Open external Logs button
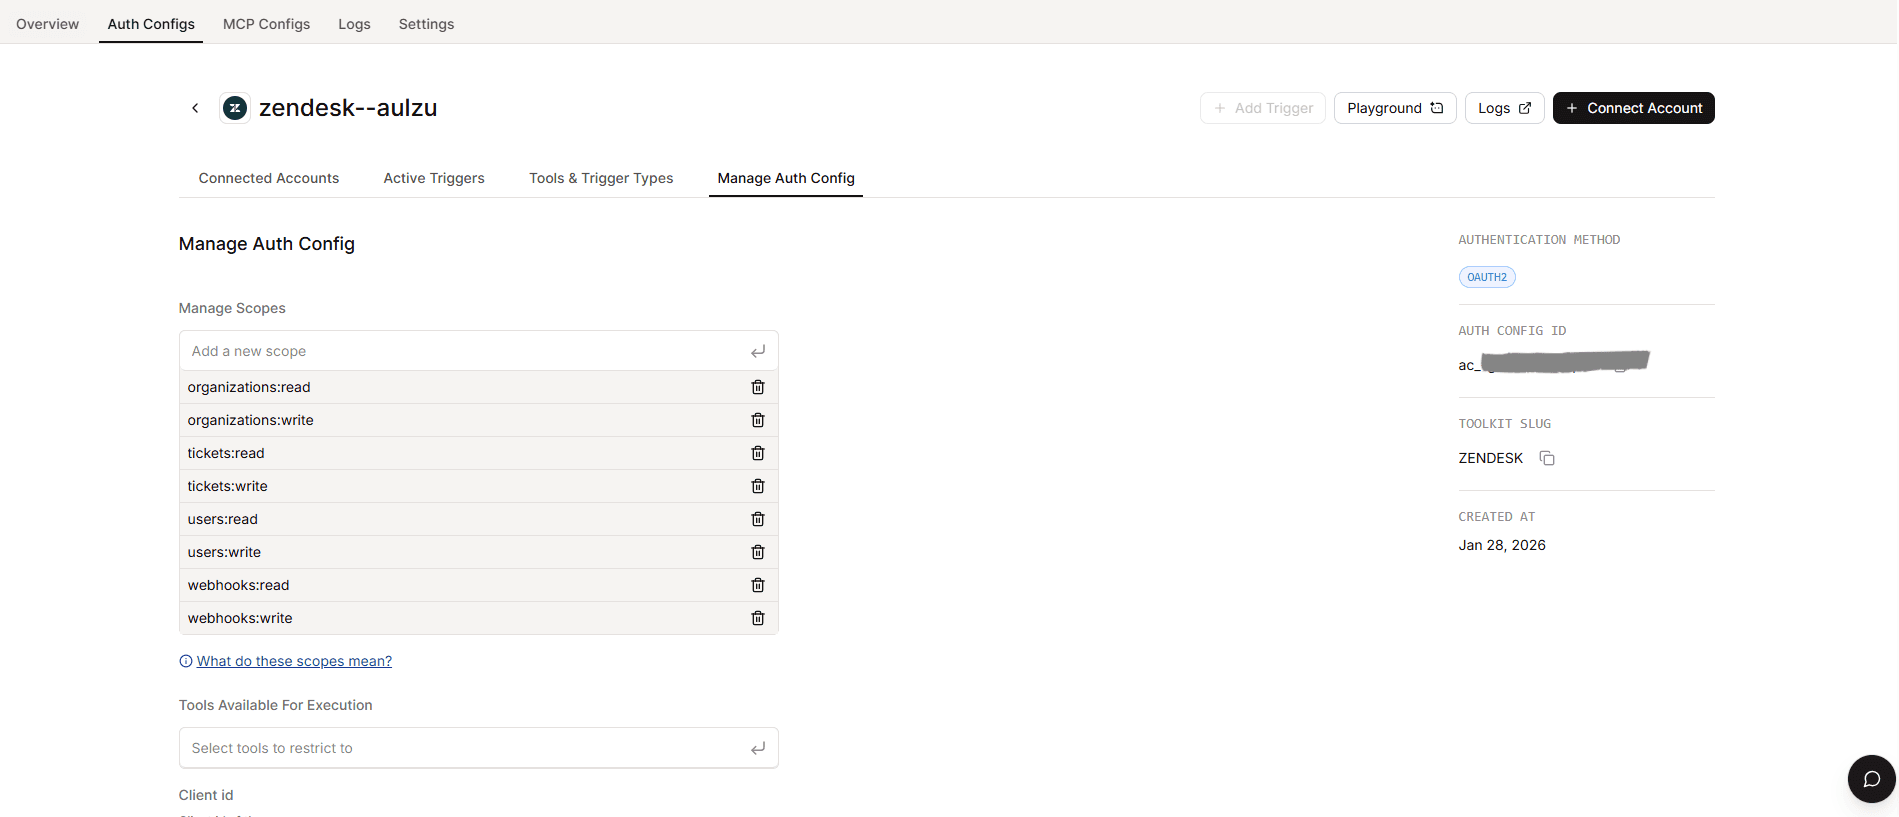This screenshot has width=1899, height=817. [x=1505, y=108]
